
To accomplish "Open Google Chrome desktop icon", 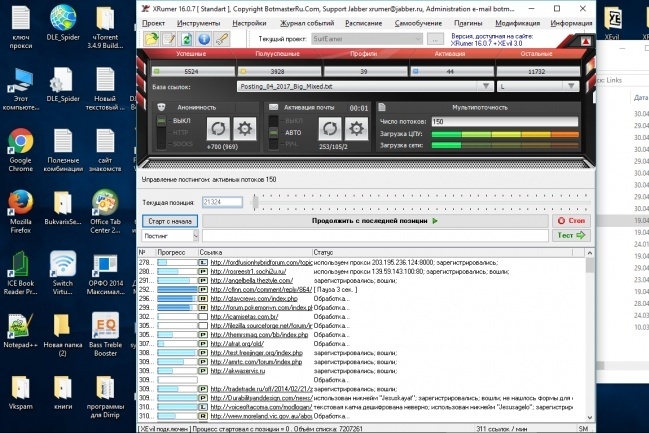I will (x=21, y=150).
